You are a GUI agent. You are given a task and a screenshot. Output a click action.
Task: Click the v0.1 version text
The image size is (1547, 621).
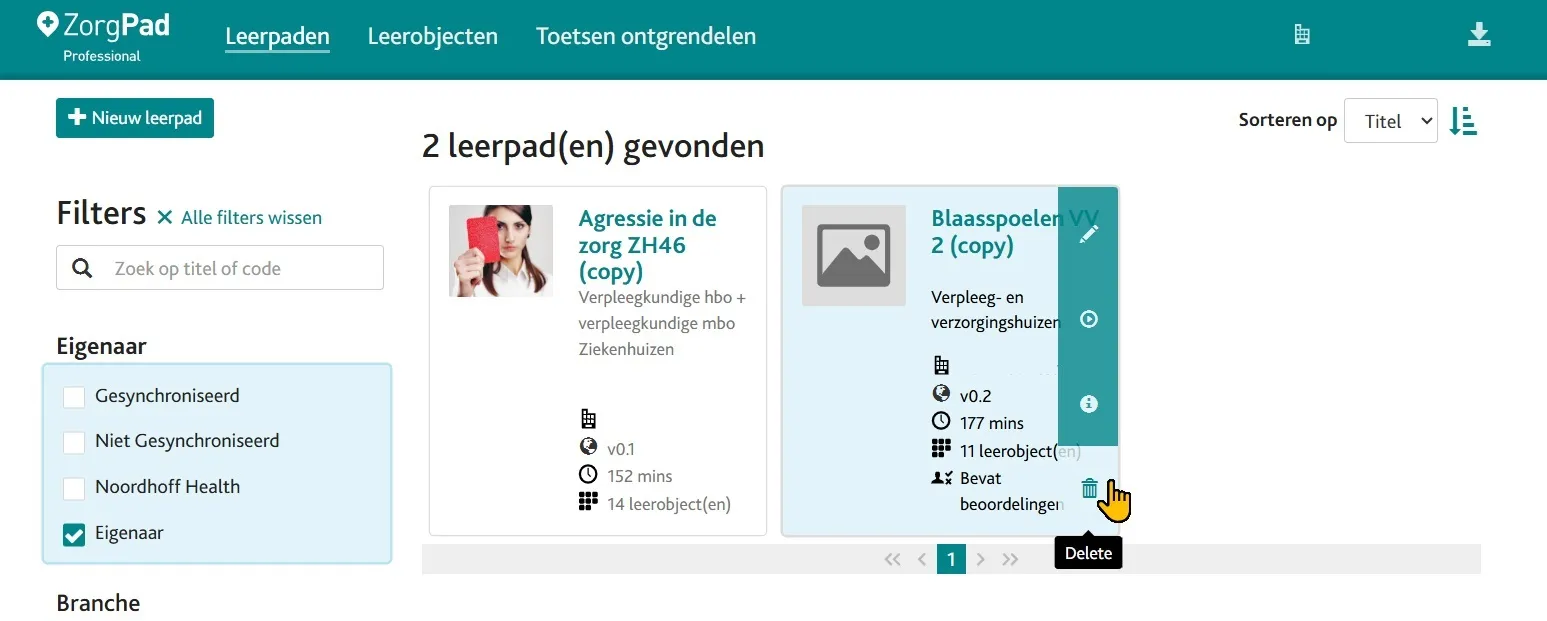(621, 449)
